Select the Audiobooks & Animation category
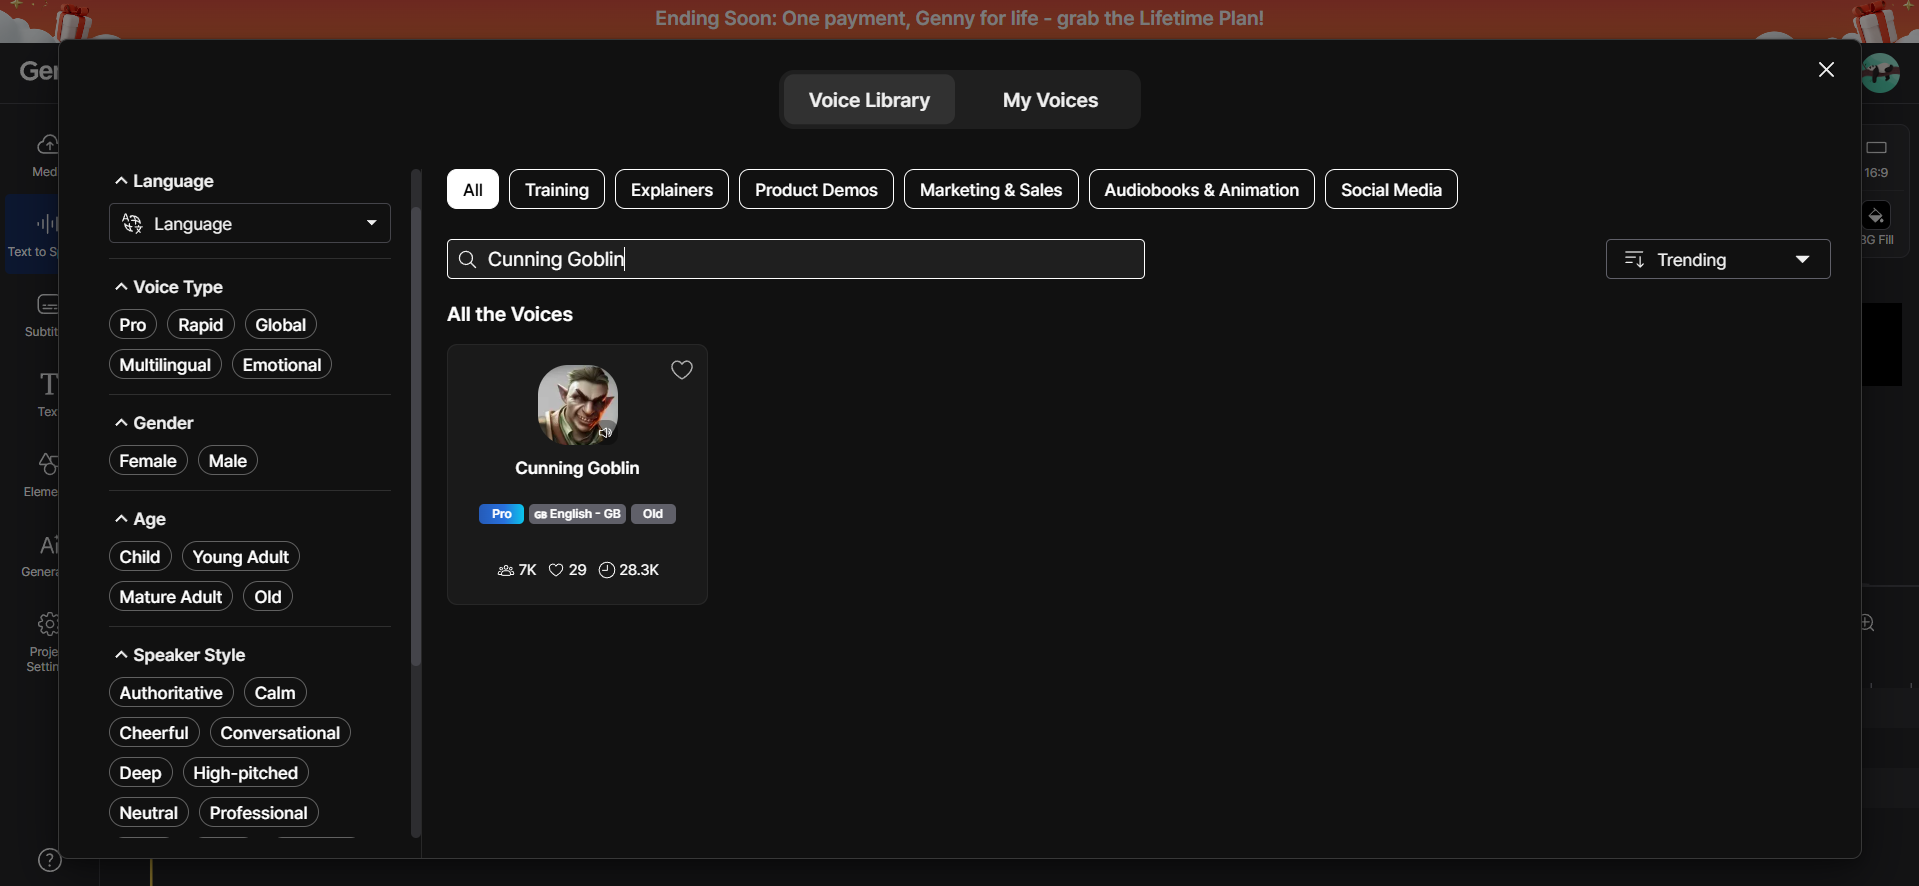 click(1202, 189)
